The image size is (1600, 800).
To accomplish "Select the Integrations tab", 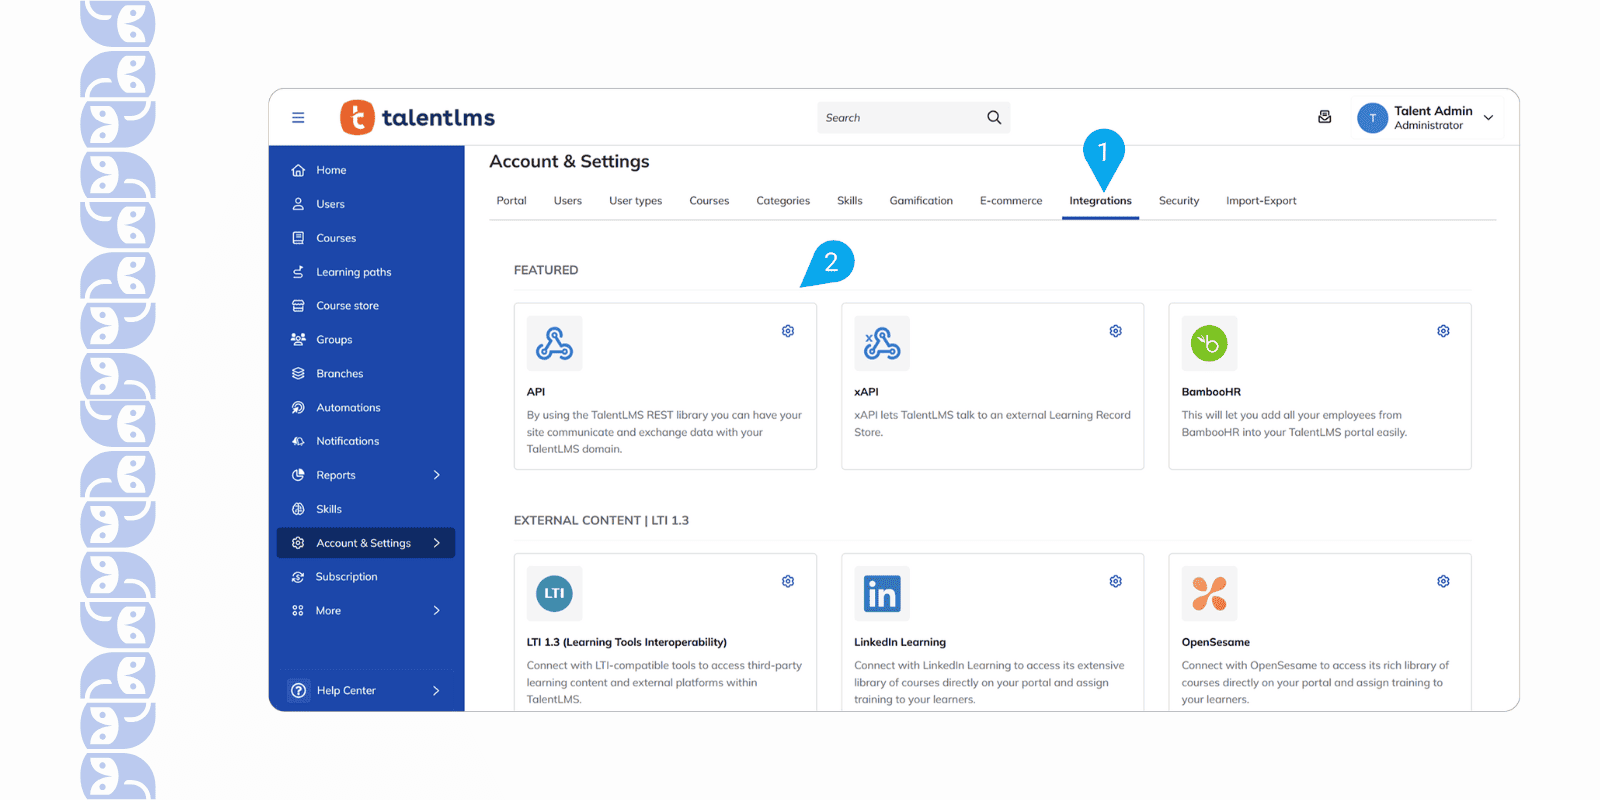I will click(1100, 201).
